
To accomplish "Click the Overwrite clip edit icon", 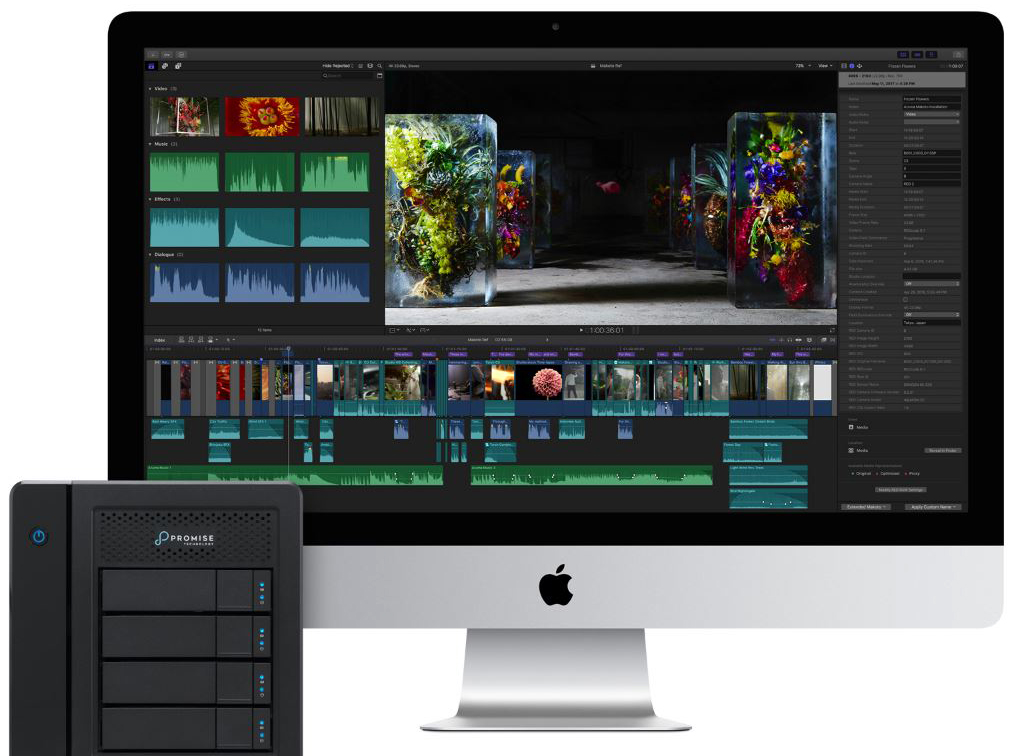I will (211, 340).
